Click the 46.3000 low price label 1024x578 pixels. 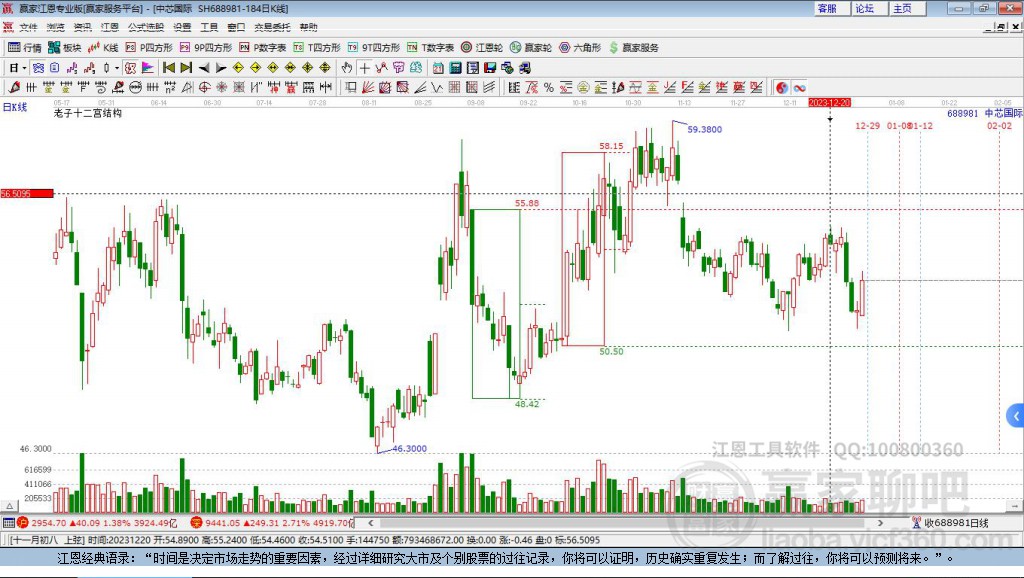[x=409, y=449]
